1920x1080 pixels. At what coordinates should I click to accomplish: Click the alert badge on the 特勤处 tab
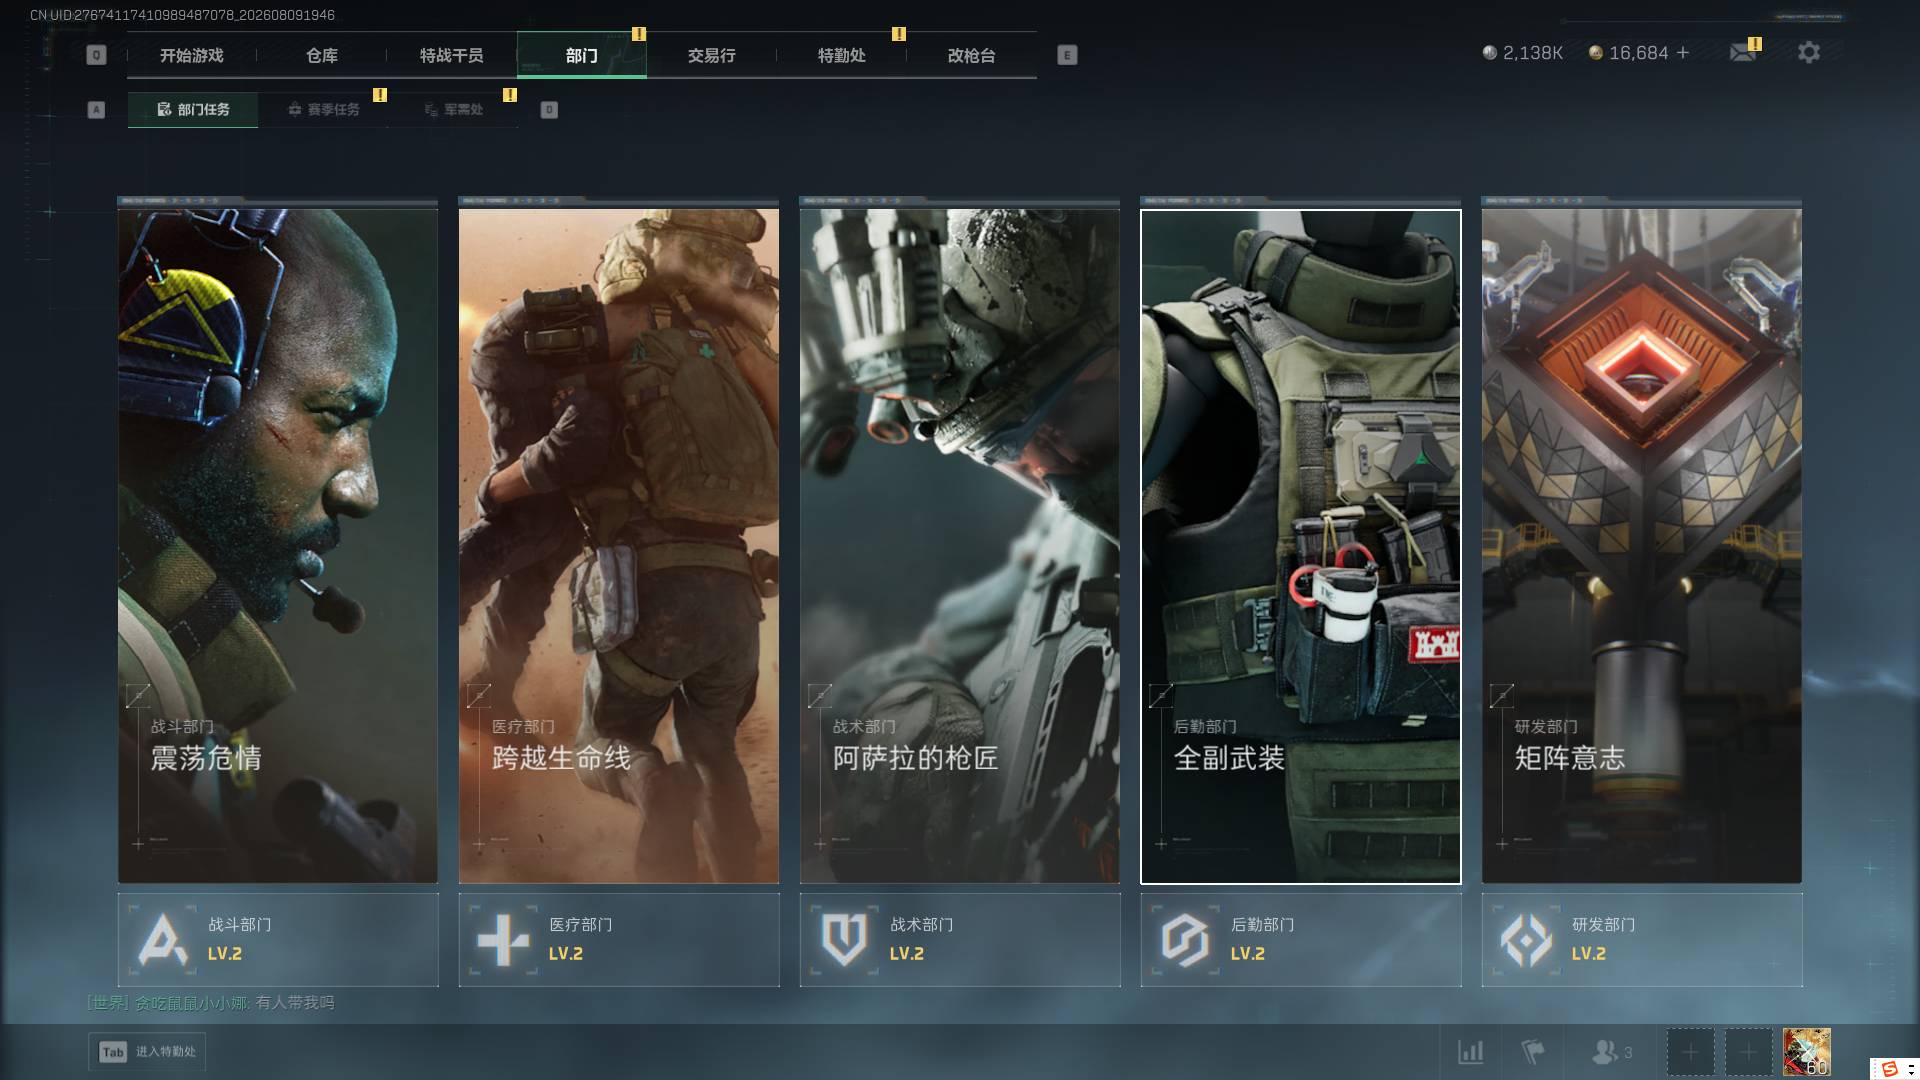click(899, 34)
